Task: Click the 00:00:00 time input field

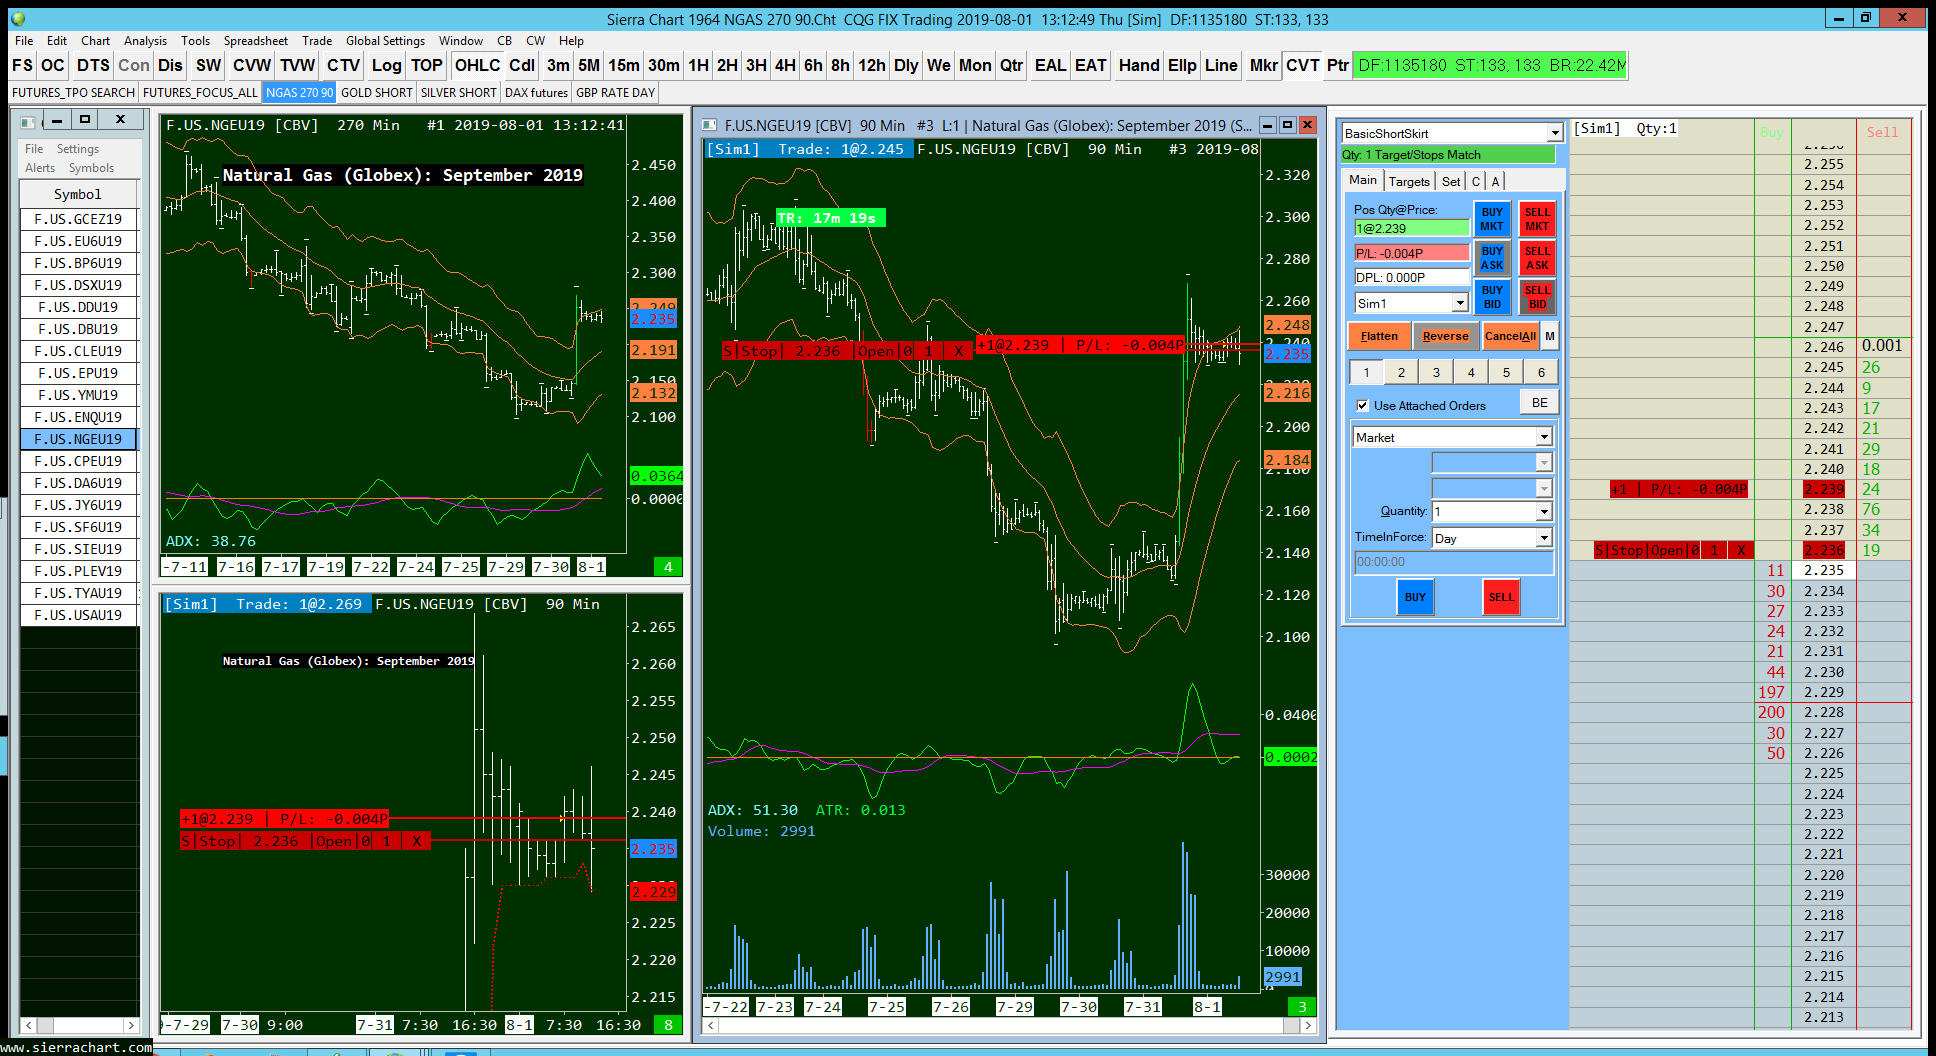Action: [x=1453, y=562]
